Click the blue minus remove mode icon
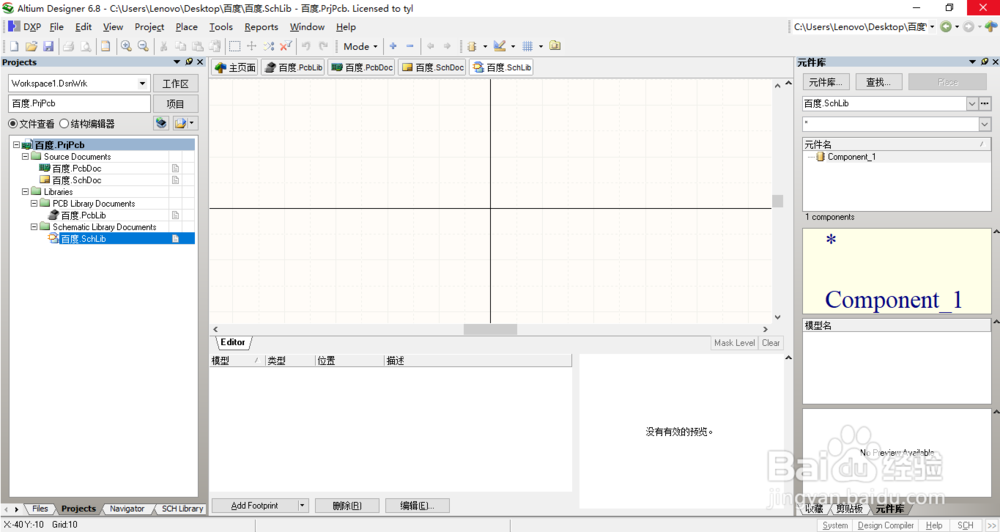The image size is (1000, 532). [409, 46]
